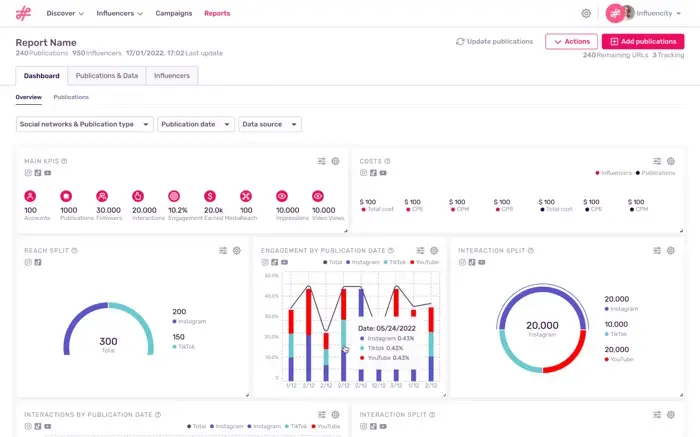Open filter sliders in Costs card
The width and height of the screenshot is (700, 437).
pyautogui.click(x=657, y=161)
